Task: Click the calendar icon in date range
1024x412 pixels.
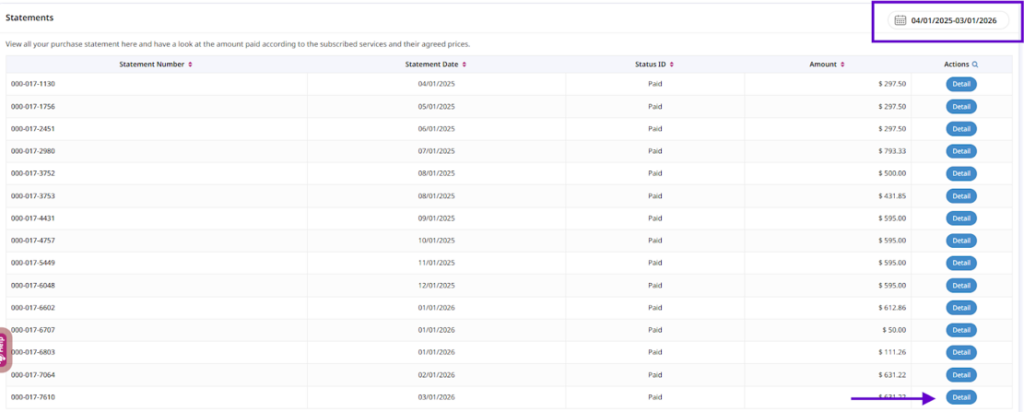Action: (x=900, y=20)
